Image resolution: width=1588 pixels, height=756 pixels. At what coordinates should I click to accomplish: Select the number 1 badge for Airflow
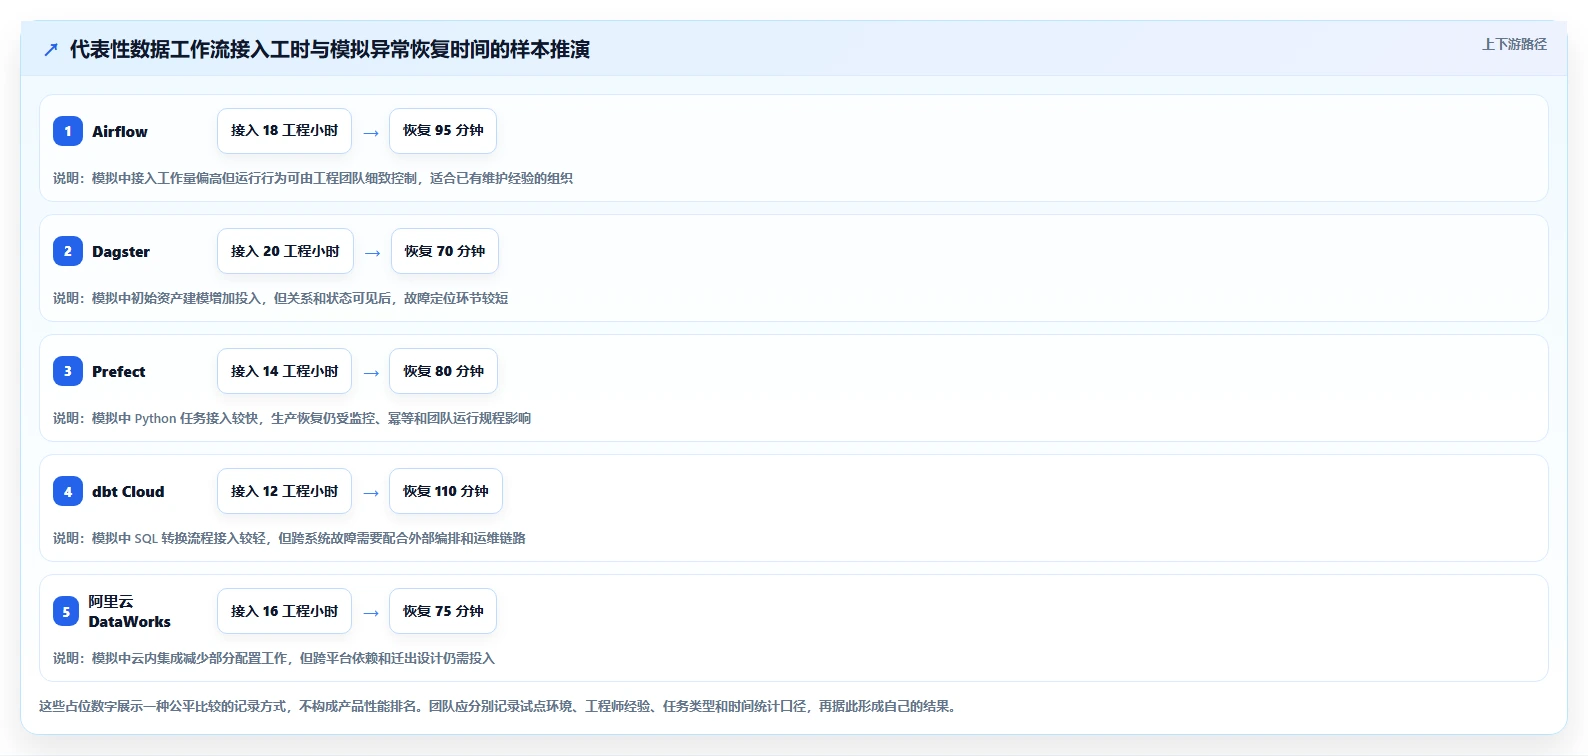[68, 131]
